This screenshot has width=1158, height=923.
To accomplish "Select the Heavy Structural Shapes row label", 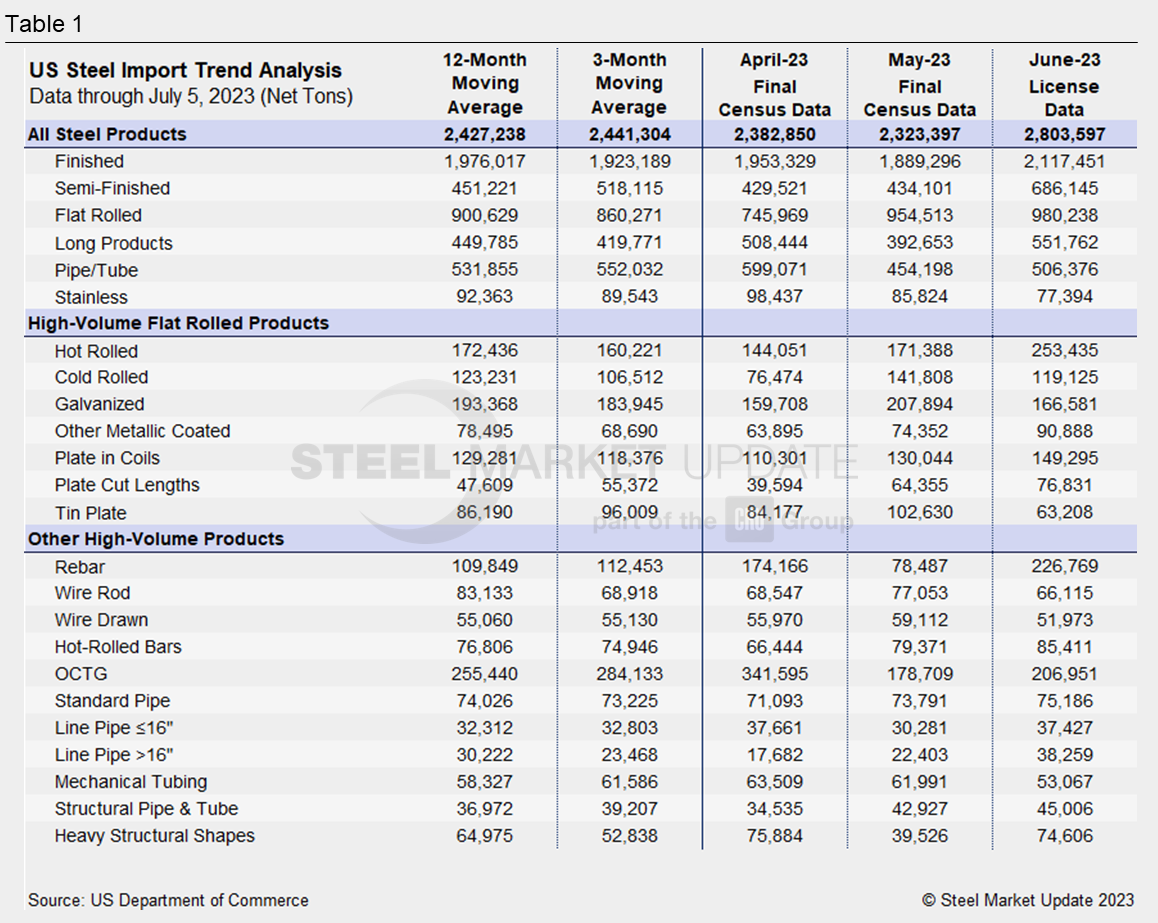I will (x=154, y=836).
